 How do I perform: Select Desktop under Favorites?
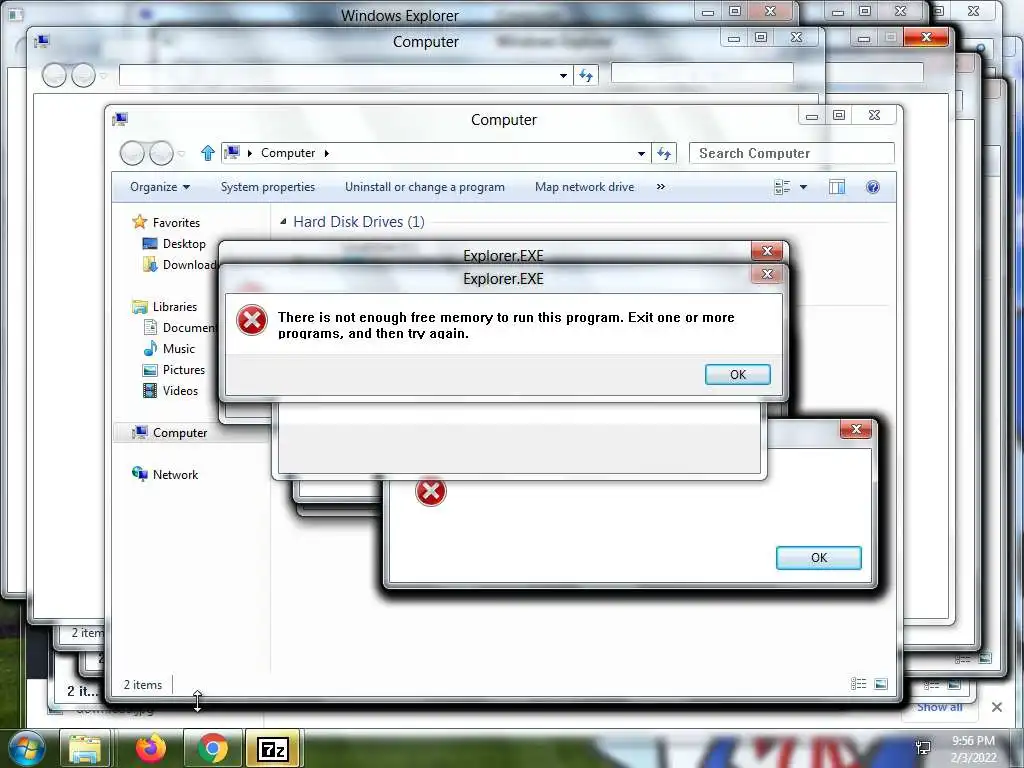click(174, 244)
